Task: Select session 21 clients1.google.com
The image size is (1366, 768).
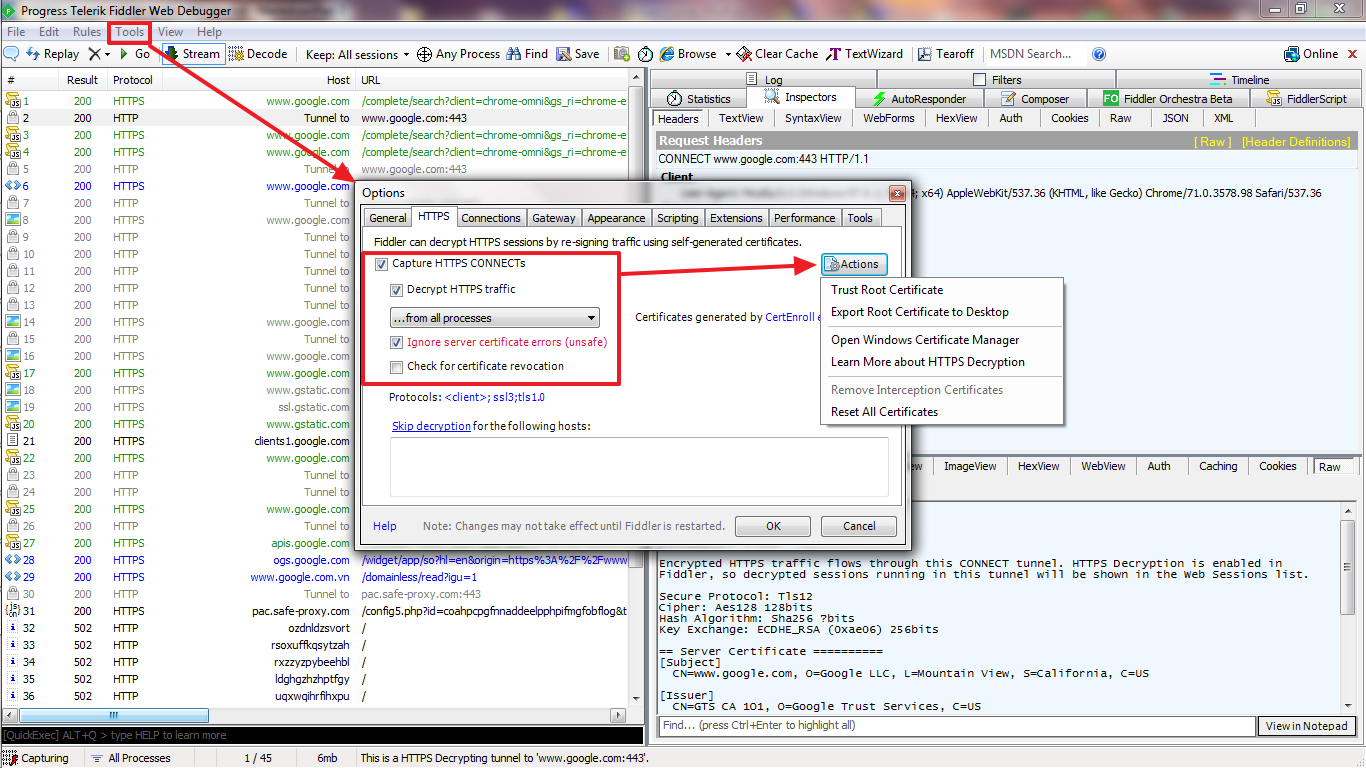Action: pos(316,441)
